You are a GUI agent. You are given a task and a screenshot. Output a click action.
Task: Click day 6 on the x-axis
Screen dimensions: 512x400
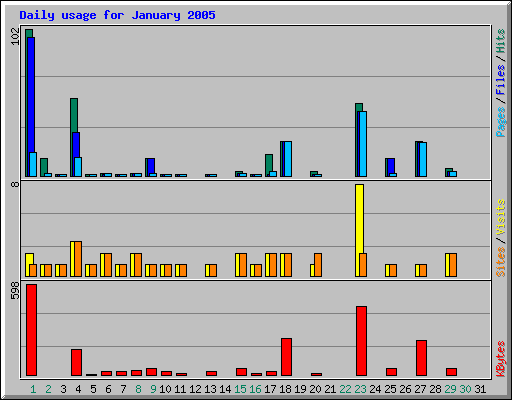[108, 389]
